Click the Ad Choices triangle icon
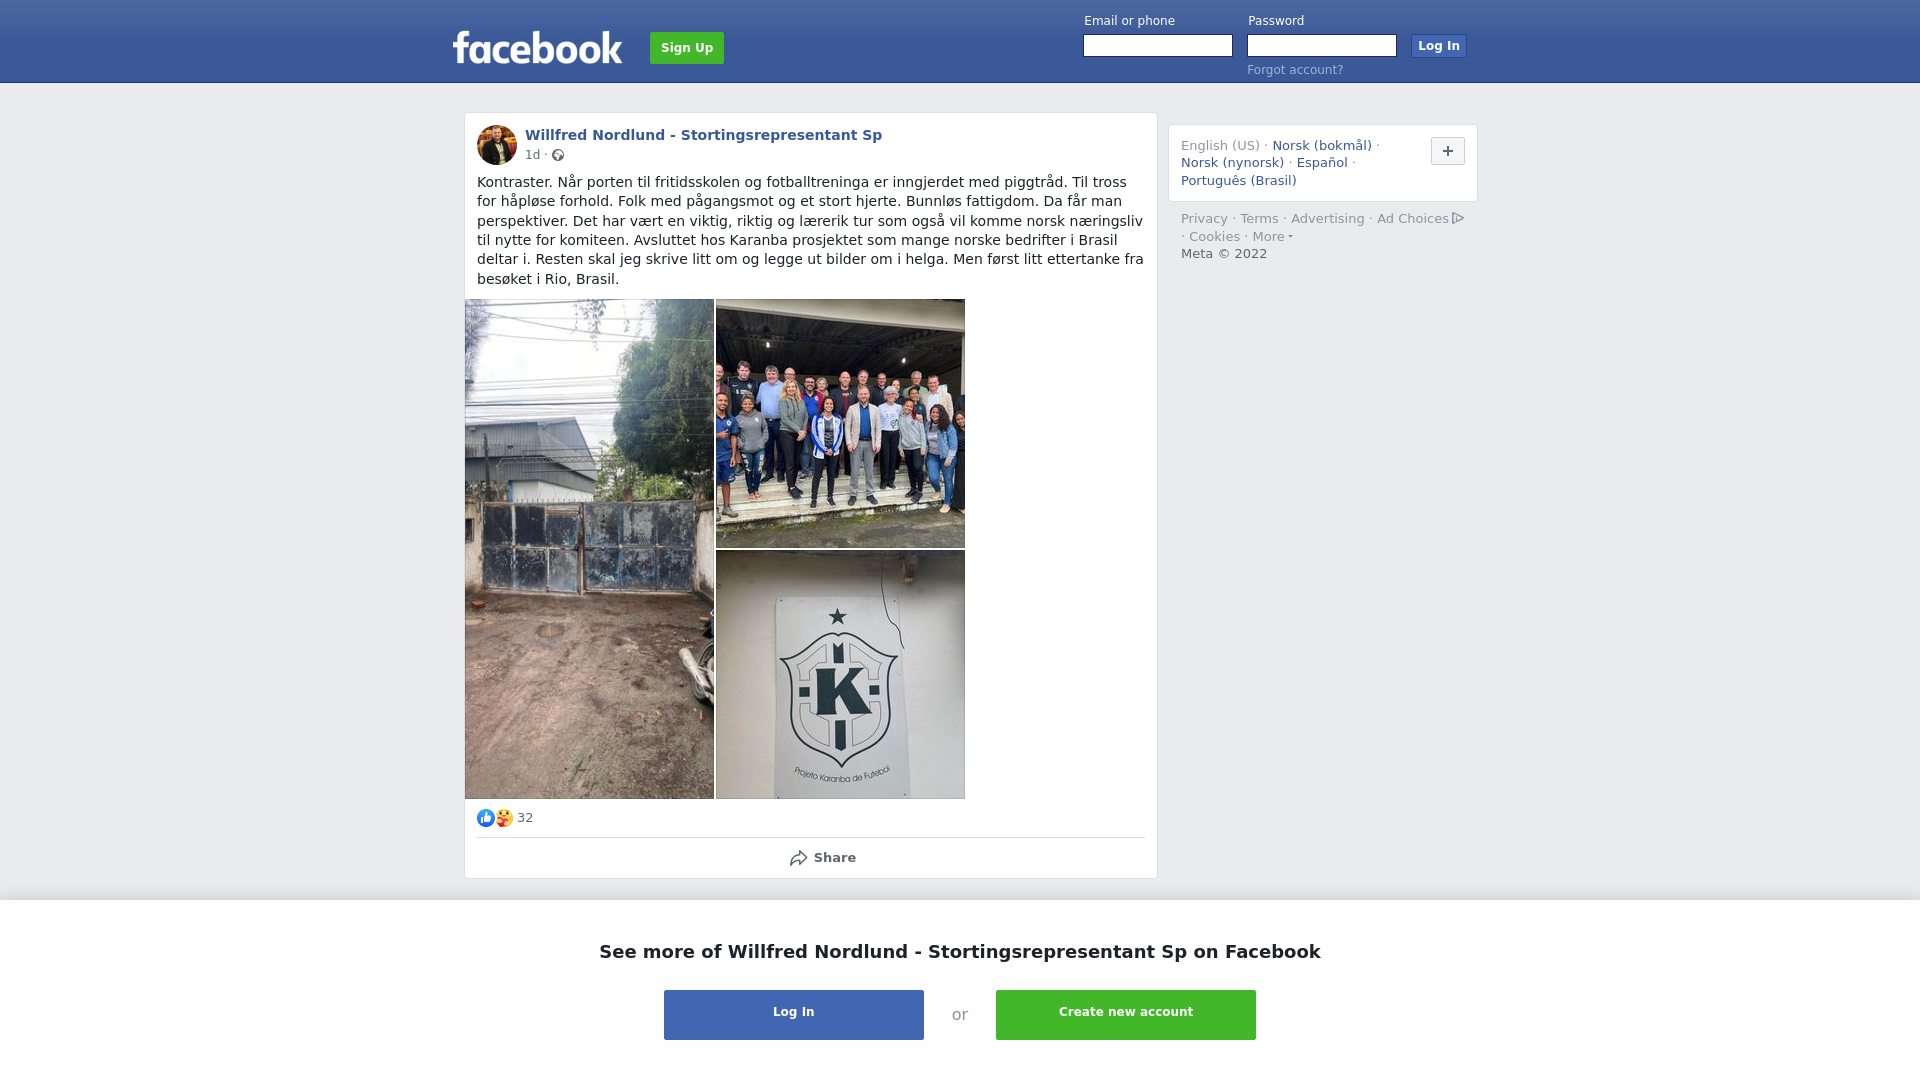 1458,218
